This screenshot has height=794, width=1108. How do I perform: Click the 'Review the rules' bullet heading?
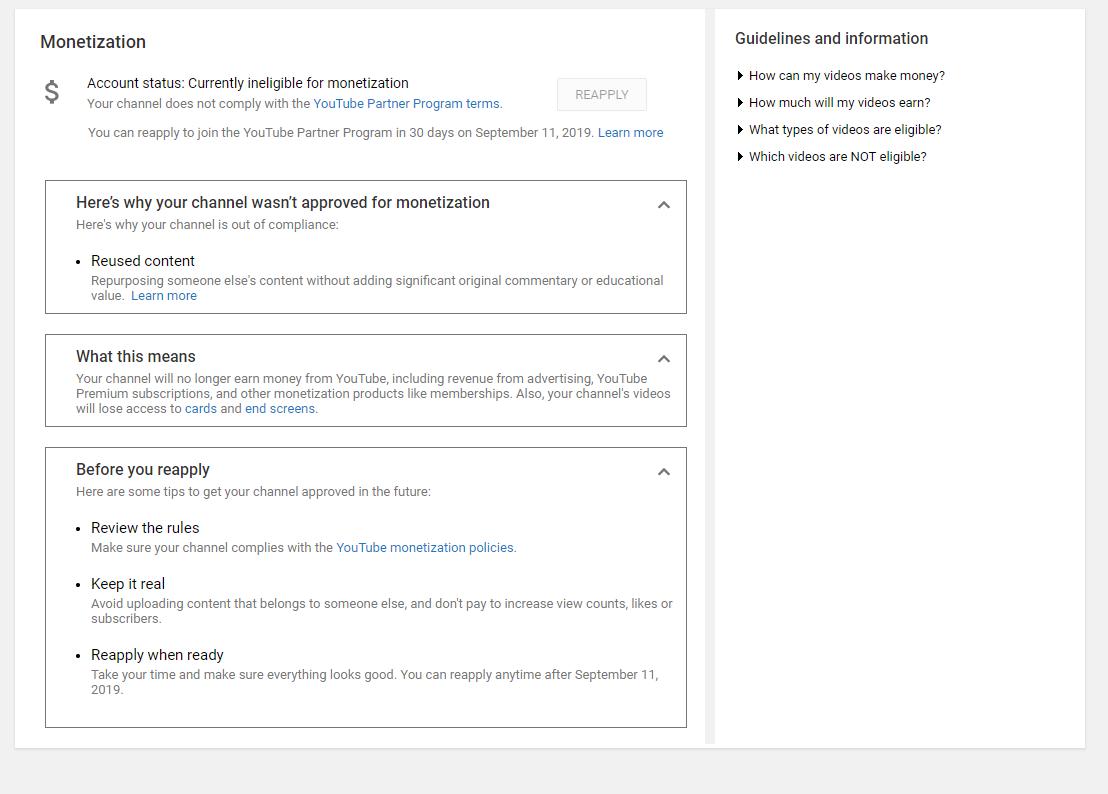coord(145,528)
